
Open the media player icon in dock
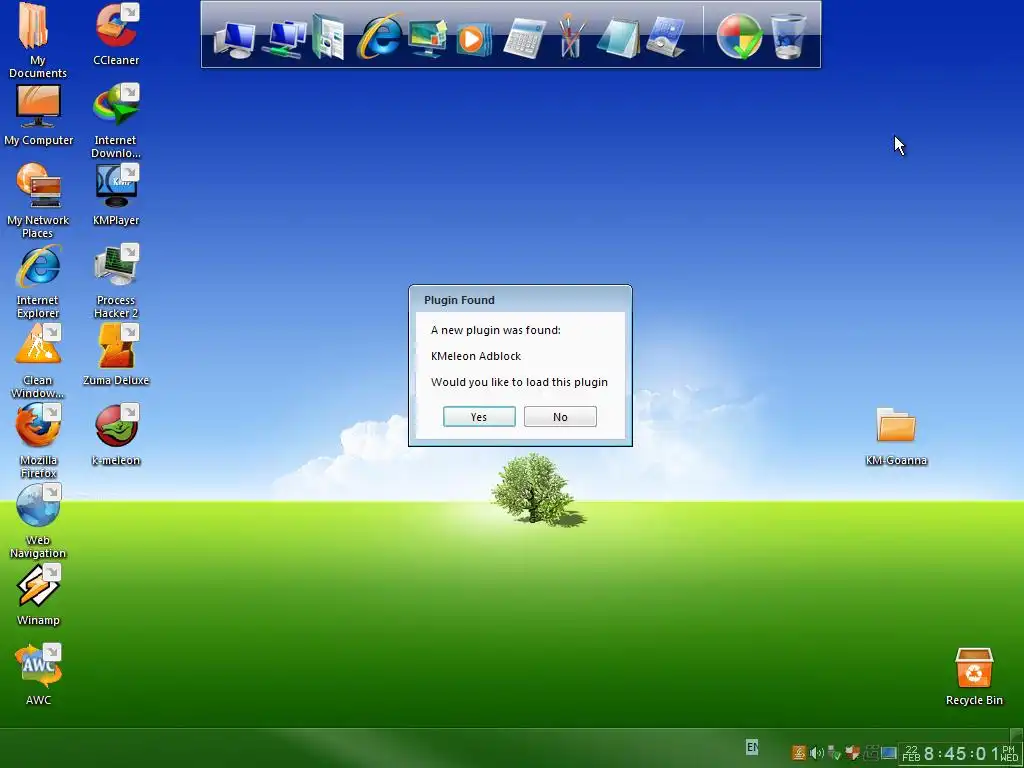(x=473, y=39)
